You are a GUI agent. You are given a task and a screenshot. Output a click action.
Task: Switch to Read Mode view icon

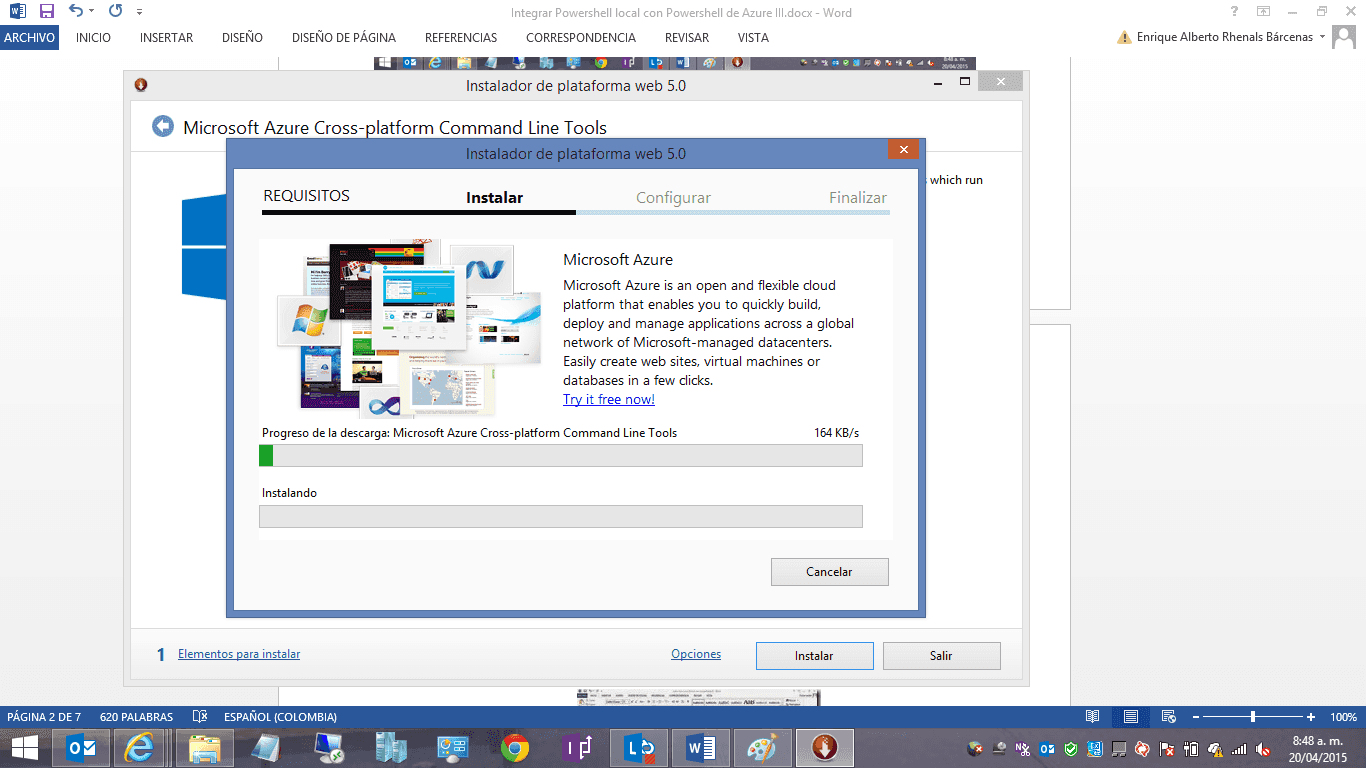[1093, 717]
